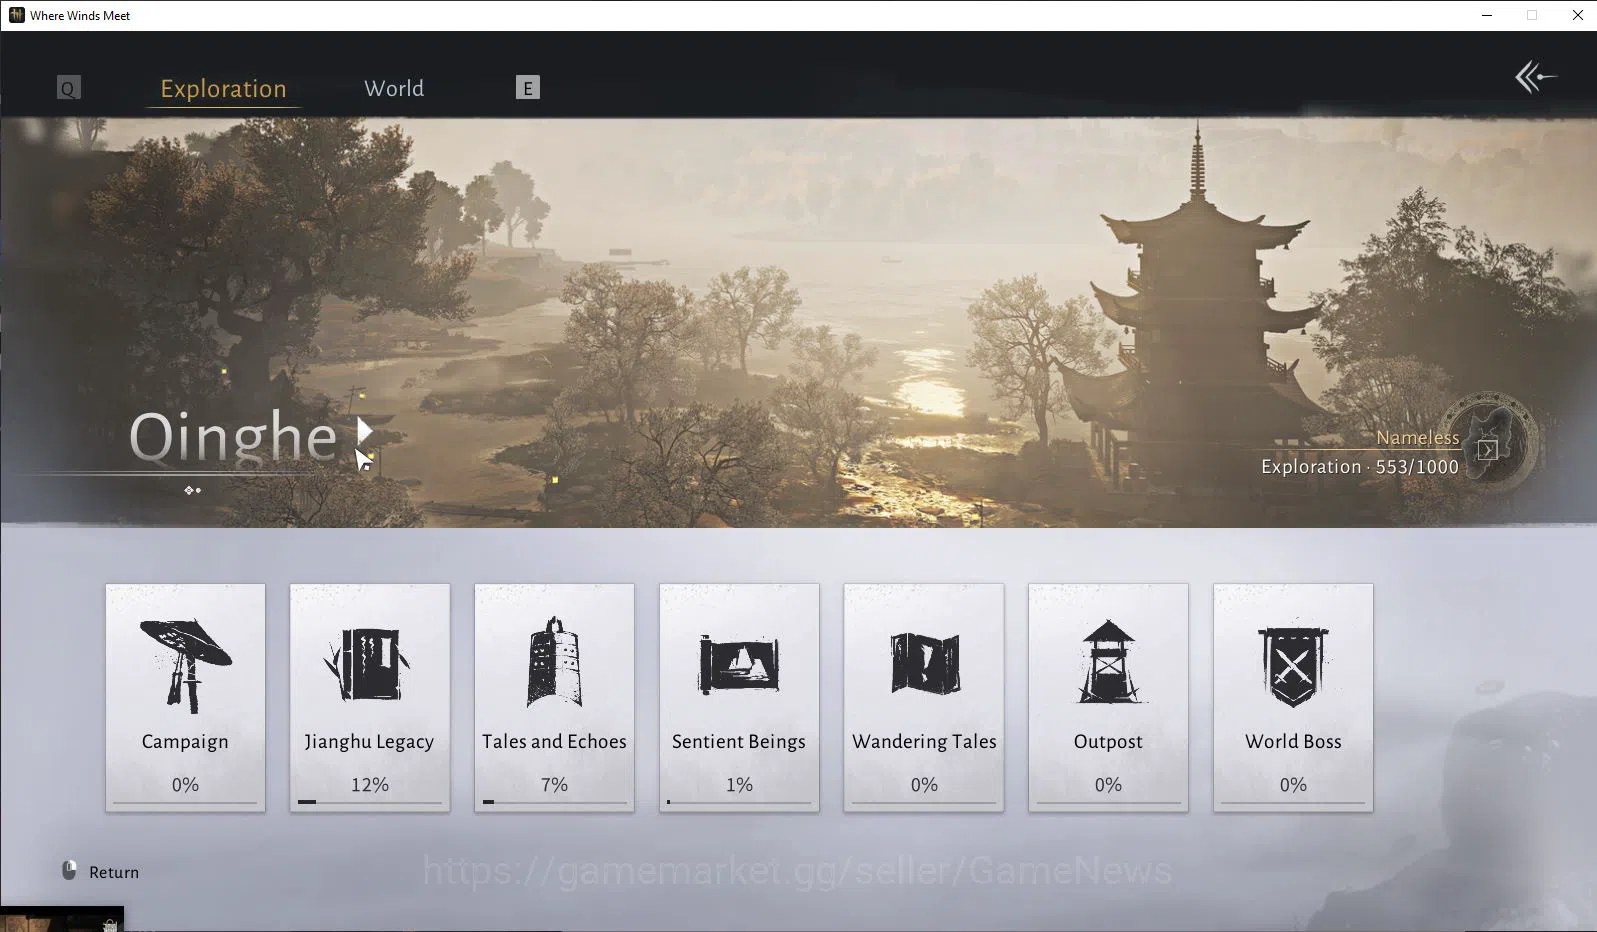This screenshot has width=1597, height=932.
Task: Click the Tales and Echoes 7% progress bar
Action: pyautogui.click(x=554, y=802)
